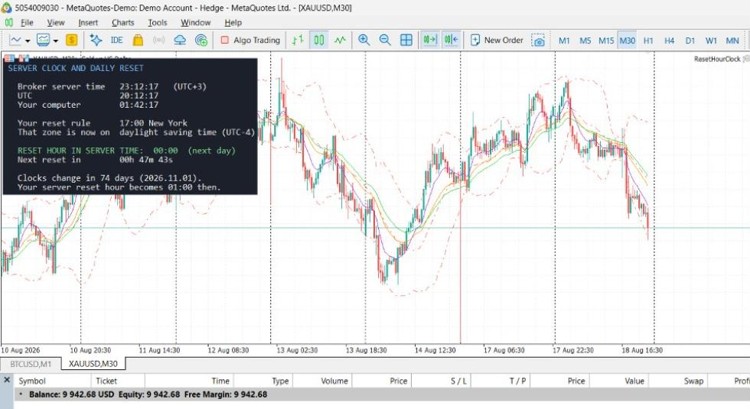Click the Balance and Equity summary row
The image size is (750, 409).
tap(382, 395)
